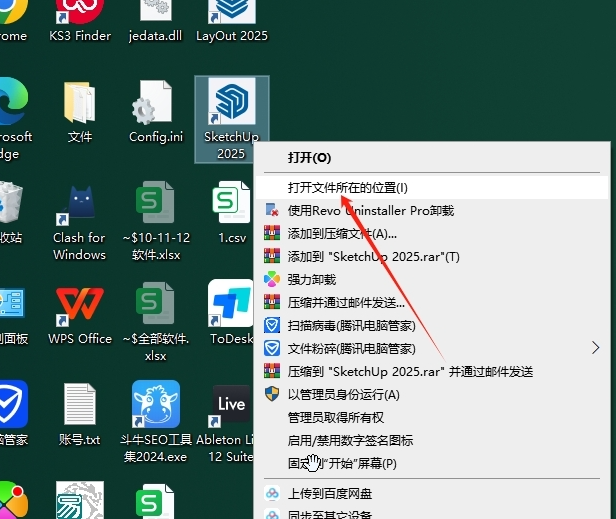The width and height of the screenshot is (616, 519).
Task: Click the Microsoft Edge desktop icon
Action: tap(14, 118)
